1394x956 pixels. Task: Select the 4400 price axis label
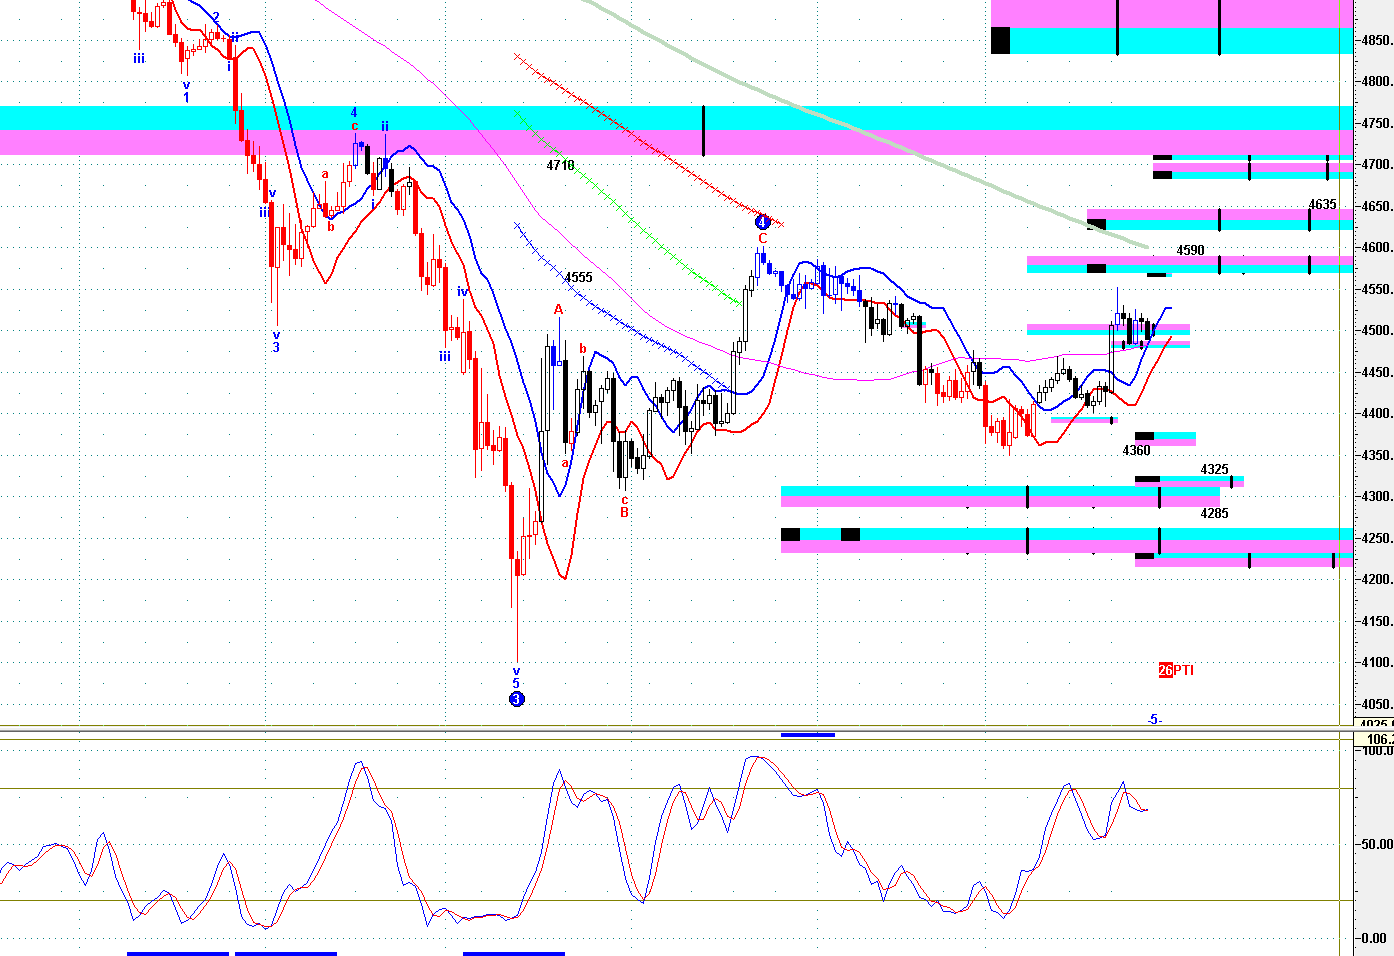click(1376, 414)
